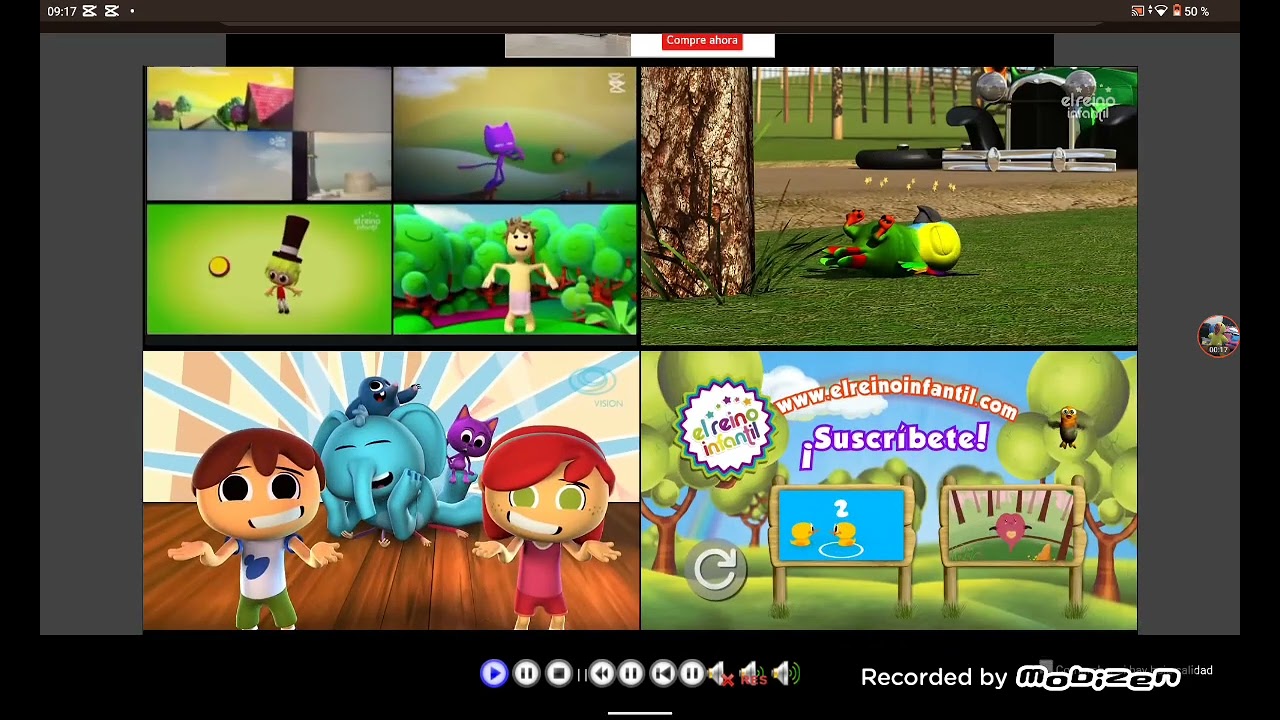This screenshot has width=1280, height=720.
Task: Click the mute speaker icon with red X
Action: point(720,675)
